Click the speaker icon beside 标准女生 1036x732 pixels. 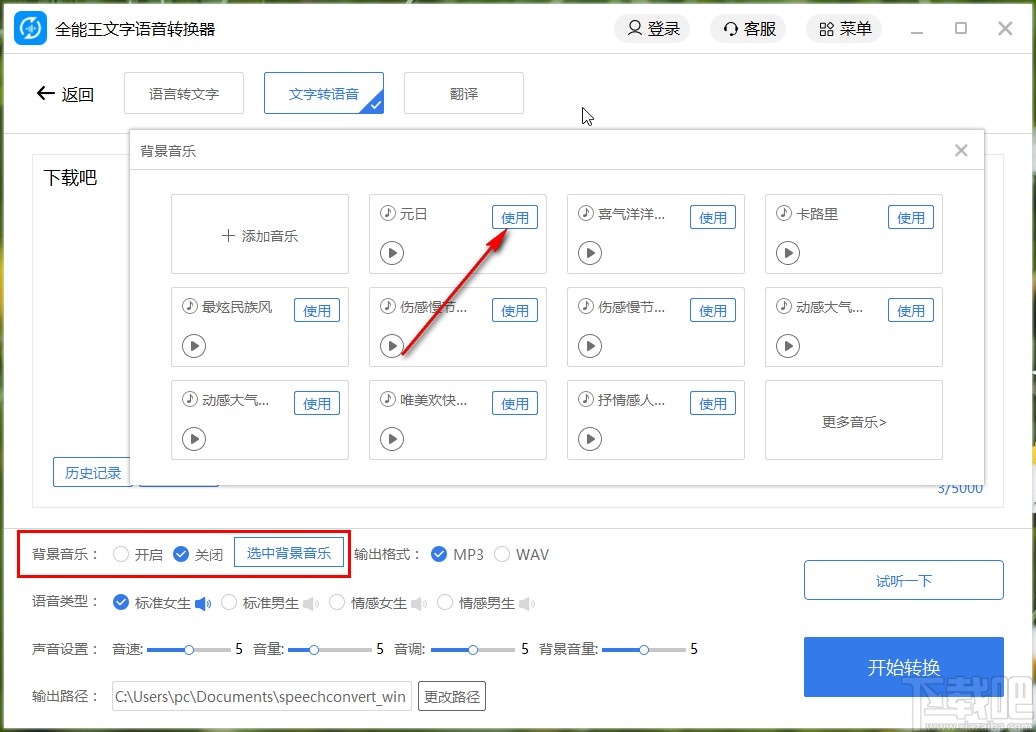point(204,602)
